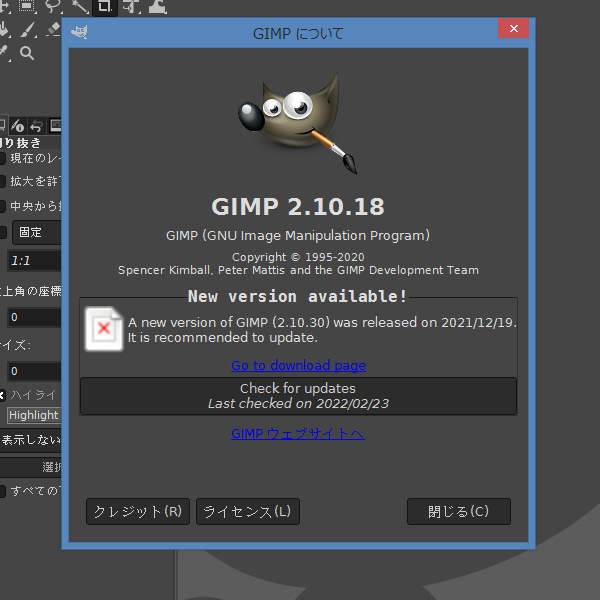Select the Rectangle Select tool
Viewport: 600px width, 600px height.
27,6
